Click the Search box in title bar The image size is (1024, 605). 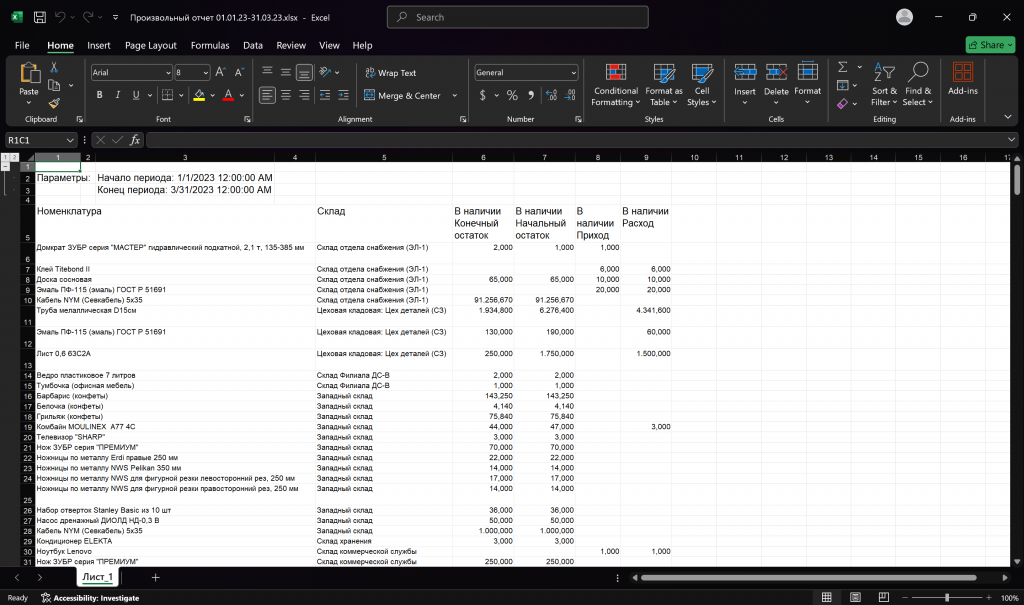[x=518, y=17]
